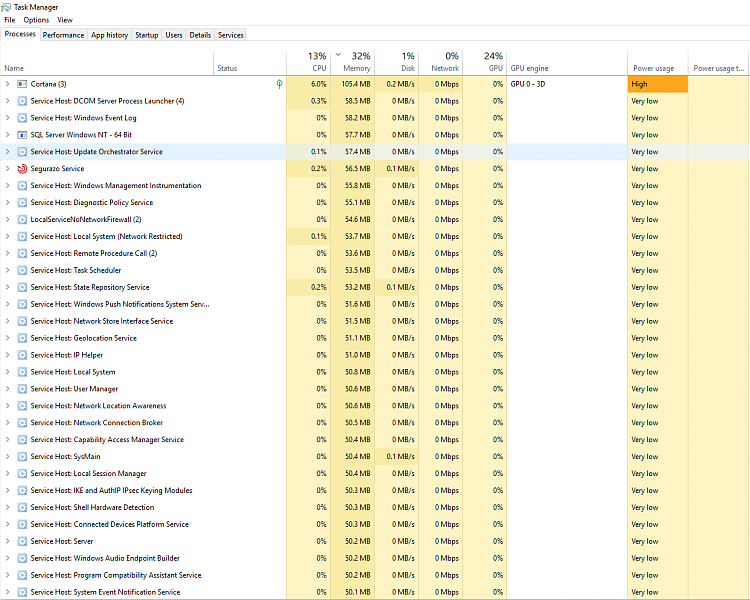Click the Task Manager title bar icon
Viewport: 750px width, 600px height.
[x=7, y=6]
